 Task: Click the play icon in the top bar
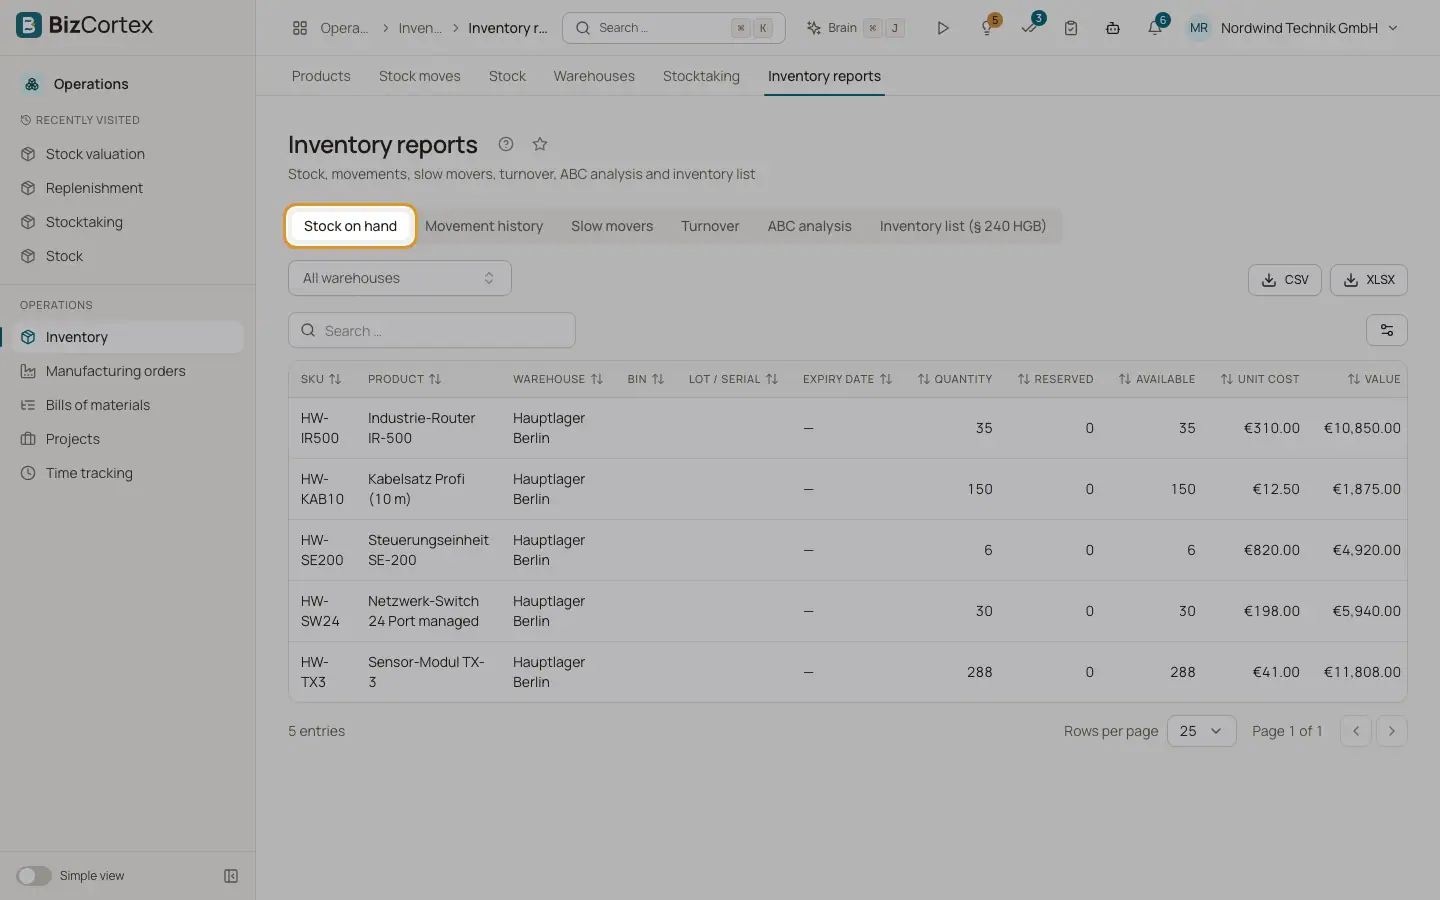942,28
